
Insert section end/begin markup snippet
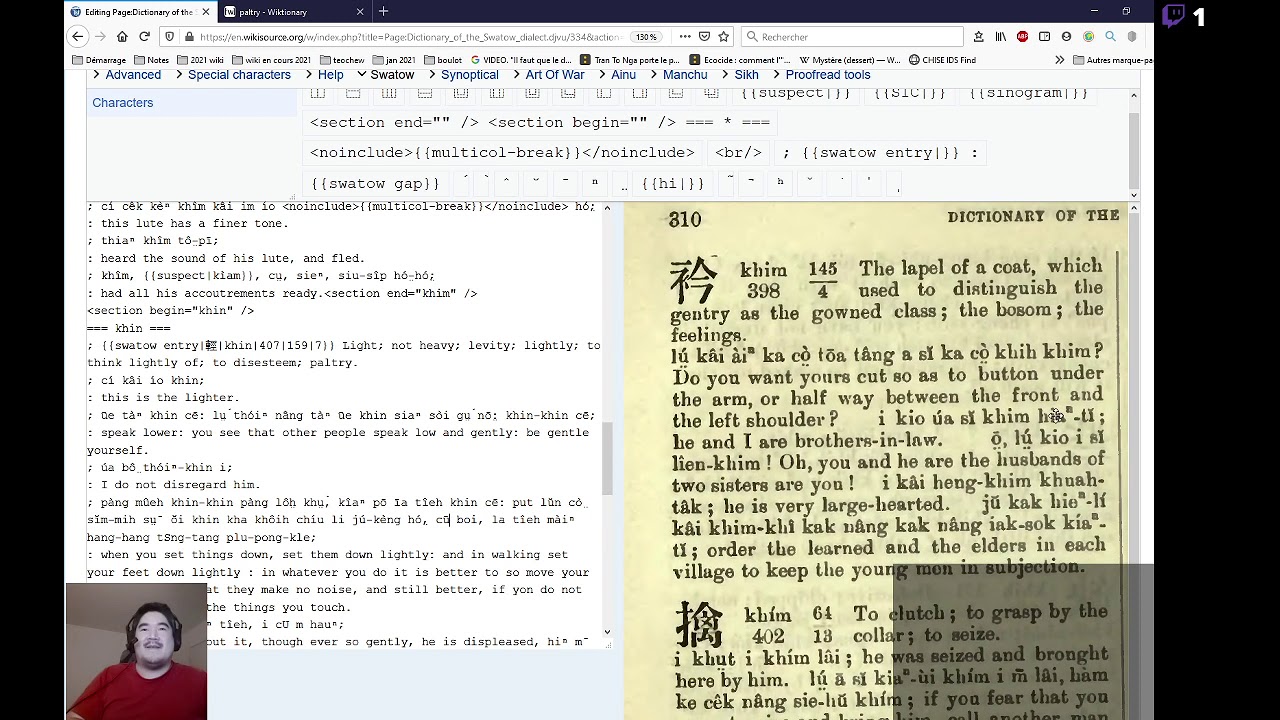click(x=540, y=122)
